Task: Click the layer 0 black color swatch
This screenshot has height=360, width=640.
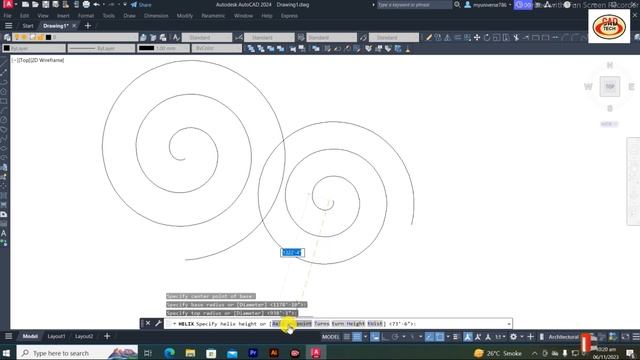Action: click(48, 37)
